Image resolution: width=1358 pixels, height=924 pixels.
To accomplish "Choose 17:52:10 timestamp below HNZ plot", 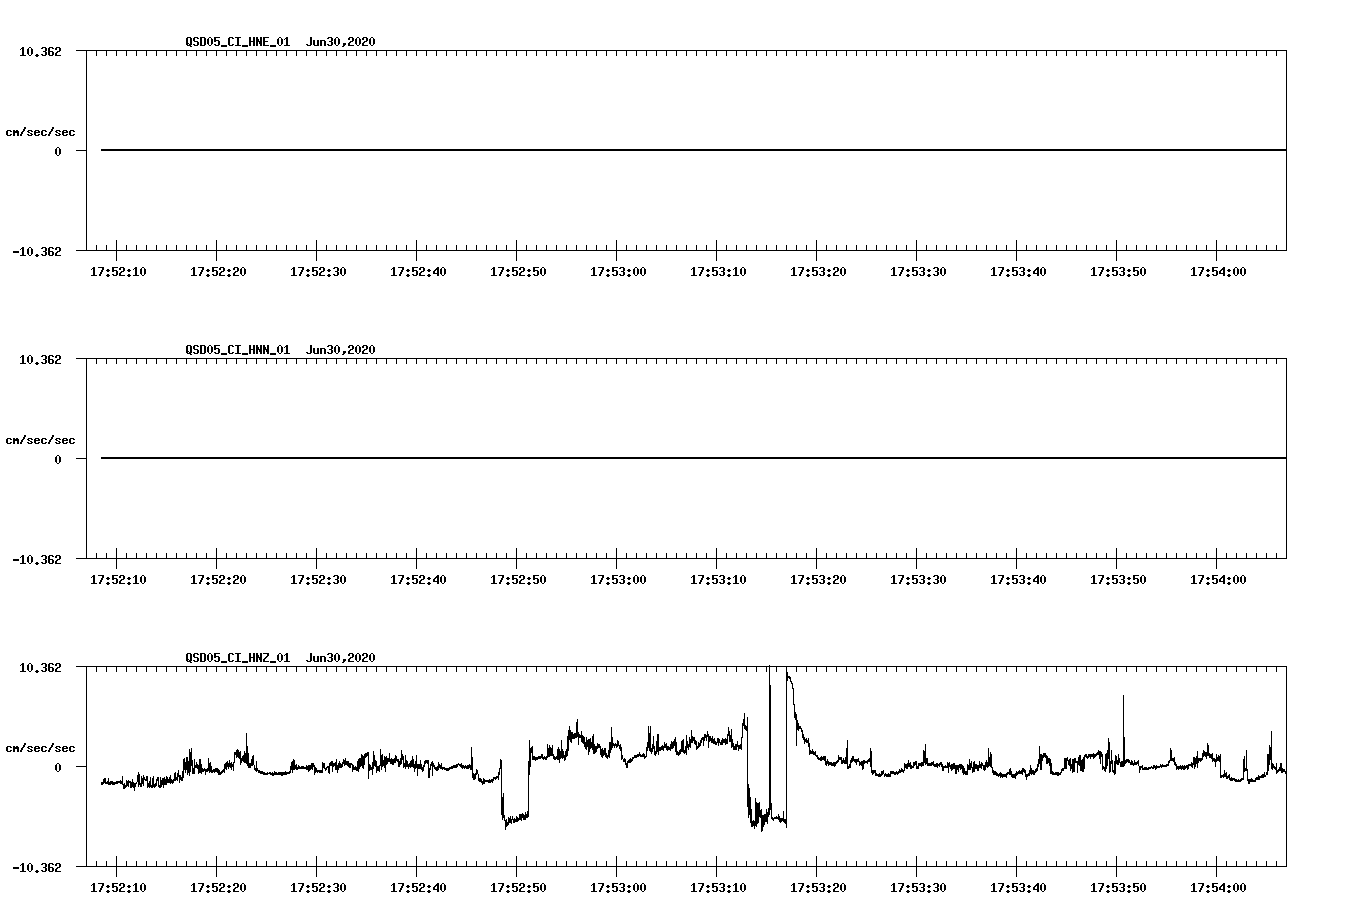I will click(x=118, y=888).
